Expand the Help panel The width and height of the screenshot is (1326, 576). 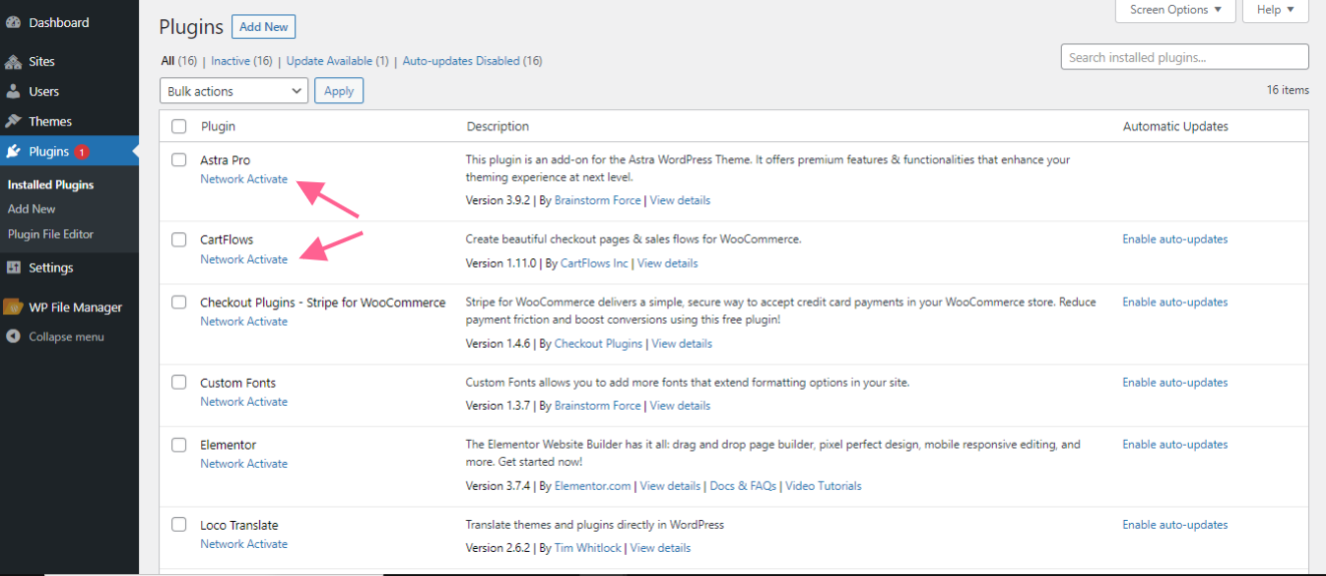[x=1275, y=10]
